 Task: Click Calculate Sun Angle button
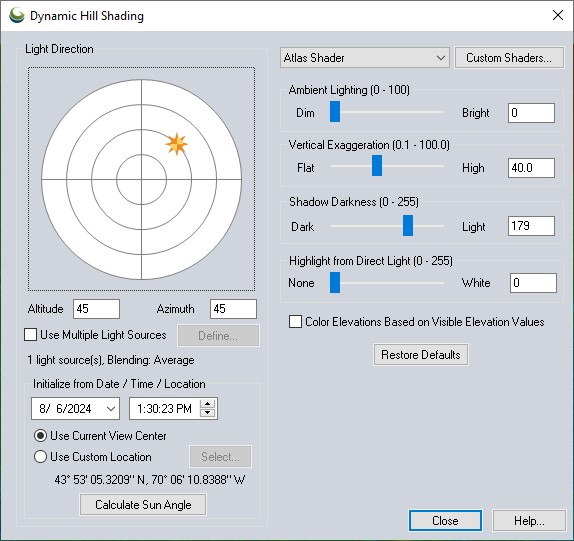[143, 505]
